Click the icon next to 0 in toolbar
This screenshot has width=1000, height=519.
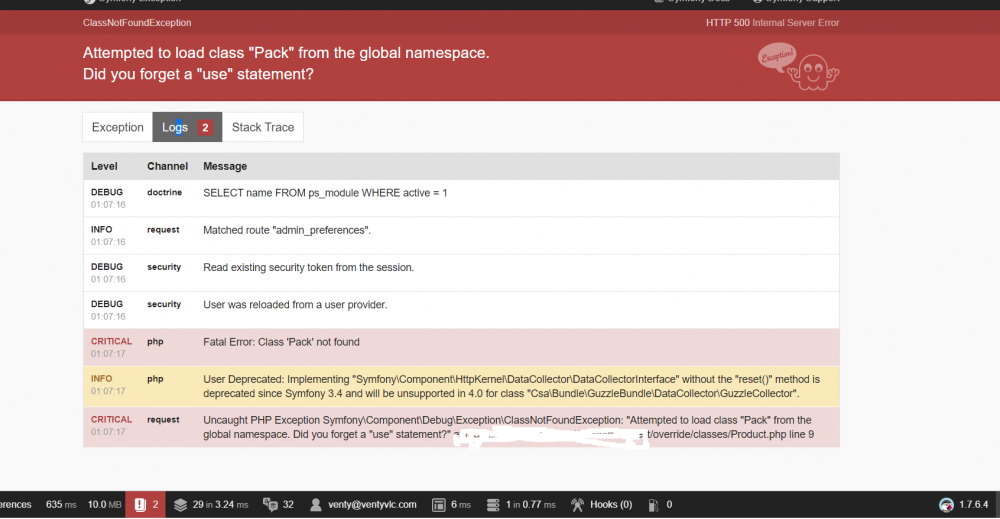pos(653,505)
